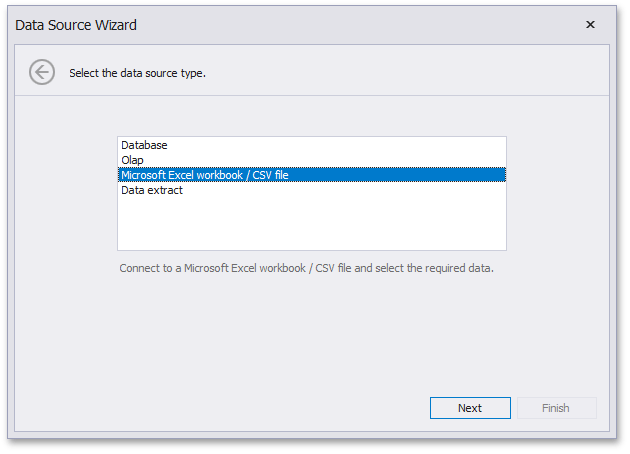Click the 'Select the data source type' heading
Viewport: 630px width, 454px height.
[x=137, y=73]
